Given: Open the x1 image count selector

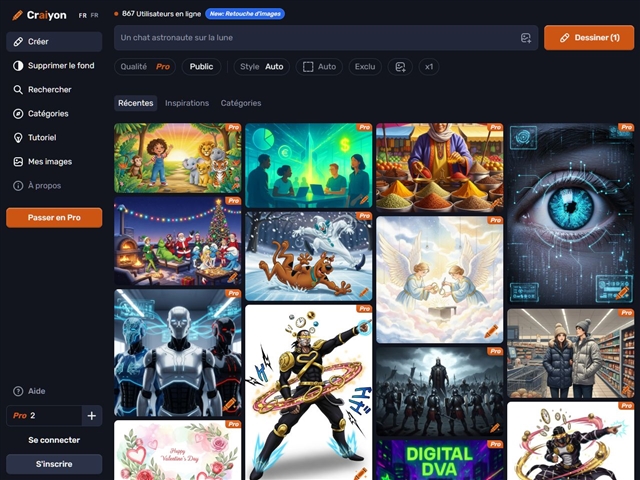Looking at the screenshot, I should tap(429, 67).
